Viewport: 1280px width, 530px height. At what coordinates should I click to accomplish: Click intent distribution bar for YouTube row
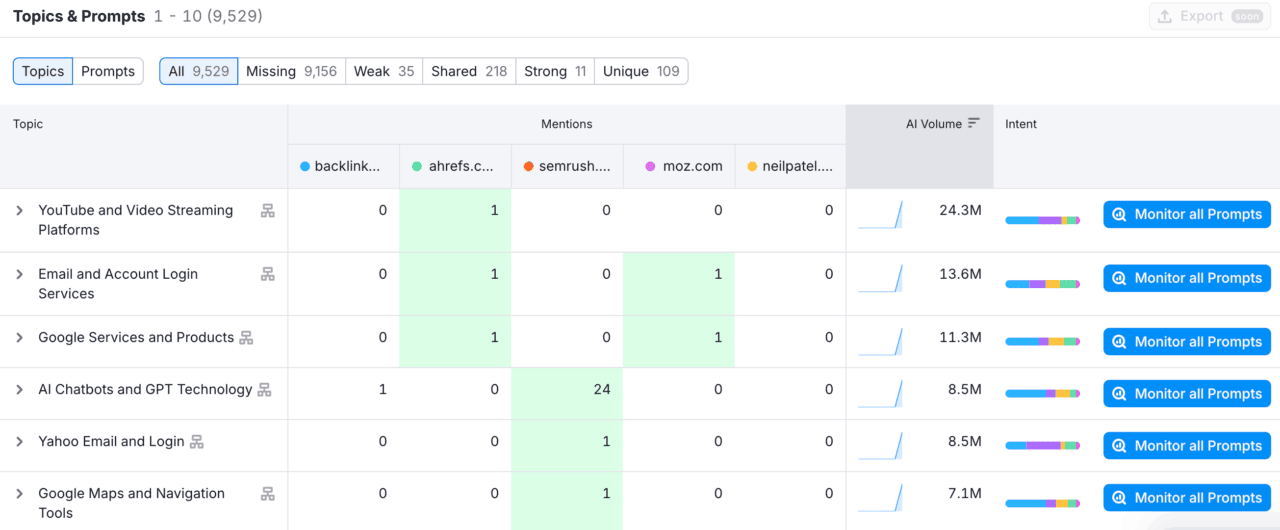1043,220
